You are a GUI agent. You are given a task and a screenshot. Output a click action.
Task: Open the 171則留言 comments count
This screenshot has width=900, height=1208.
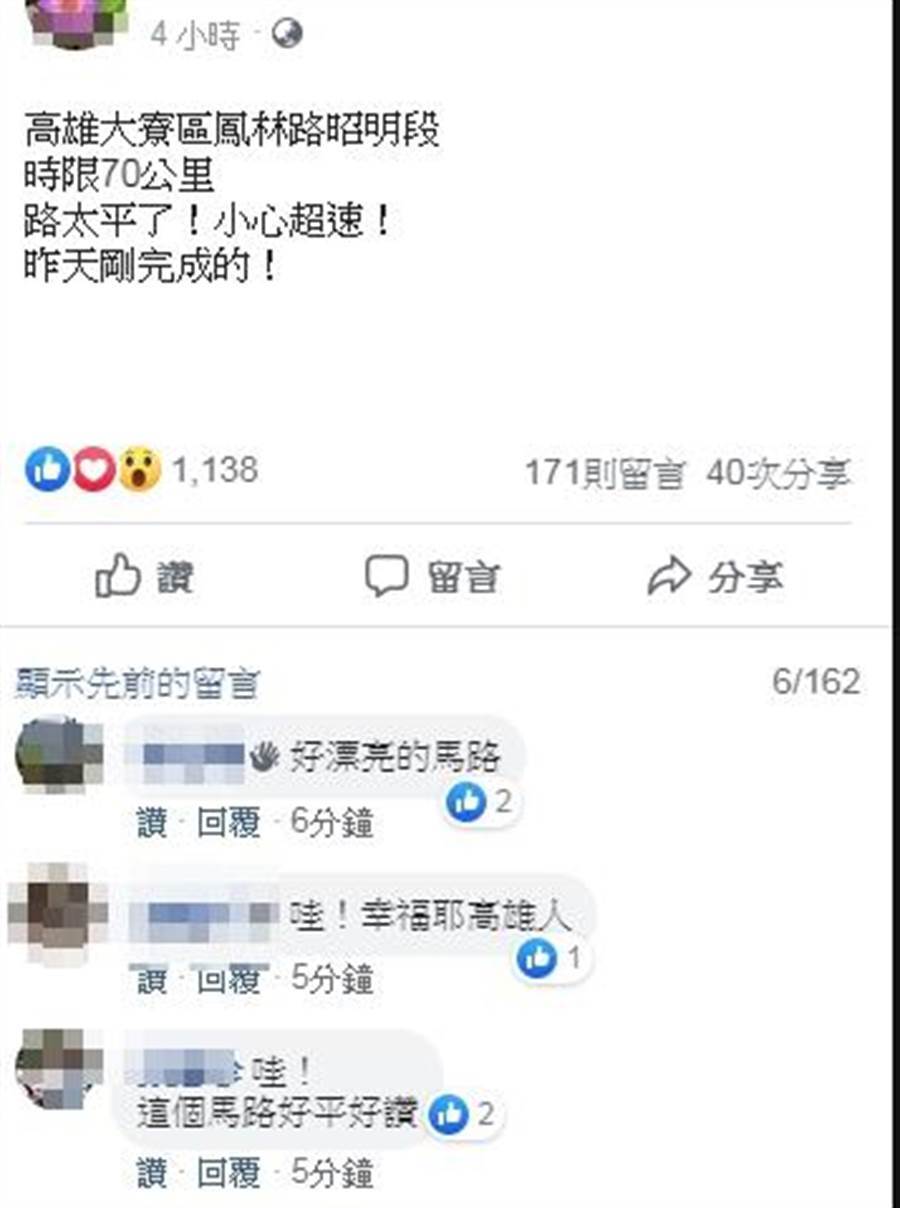606,472
